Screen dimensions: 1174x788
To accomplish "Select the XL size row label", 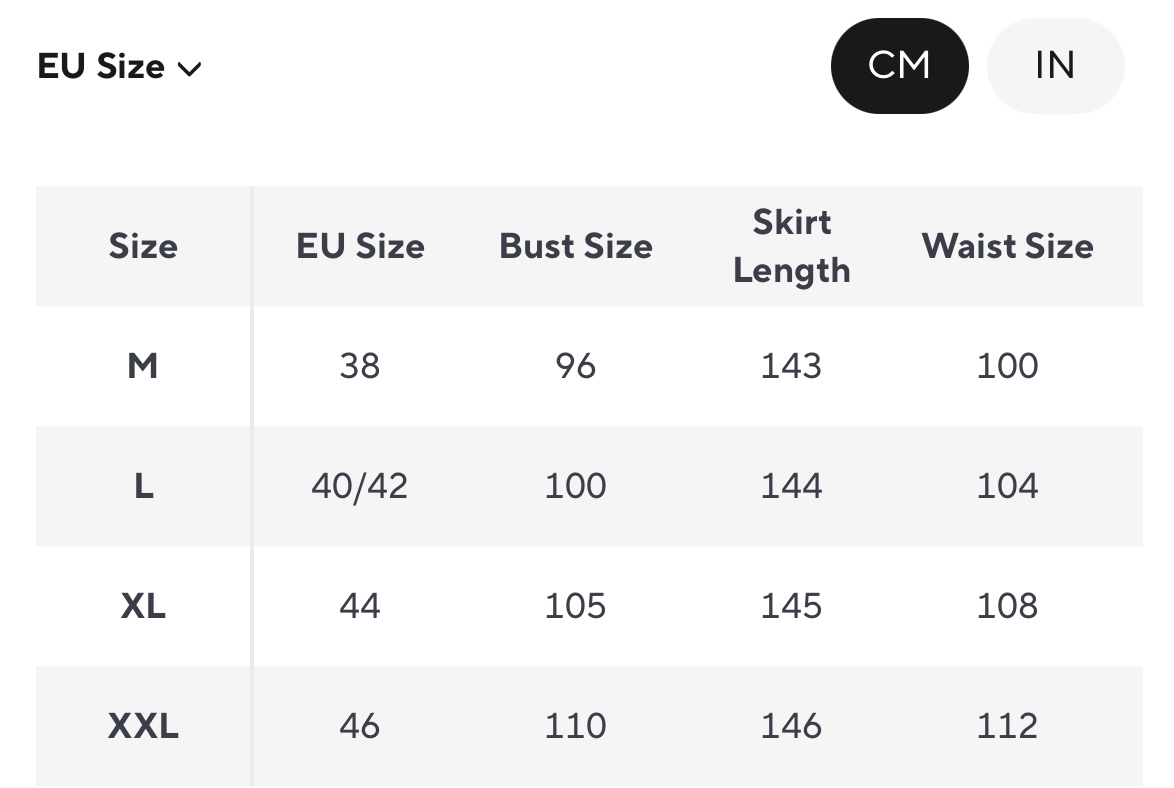I will coord(143,606).
